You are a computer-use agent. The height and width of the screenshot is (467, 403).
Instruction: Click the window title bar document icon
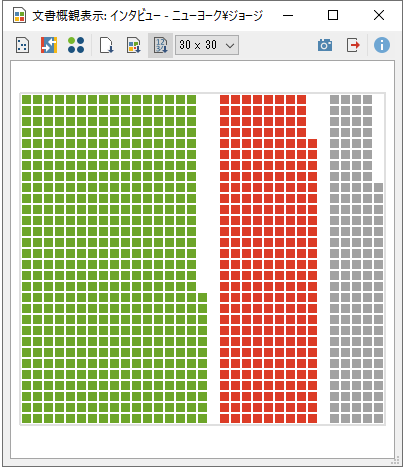tap(19, 15)
